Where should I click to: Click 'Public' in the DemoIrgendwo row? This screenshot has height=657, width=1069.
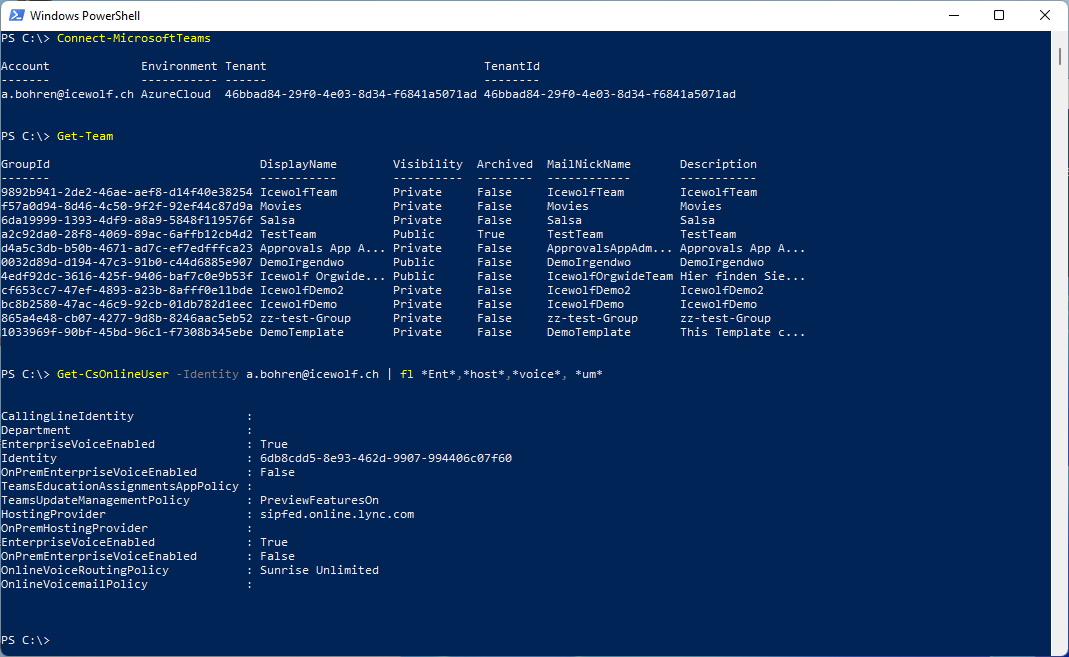pos(414,262)
